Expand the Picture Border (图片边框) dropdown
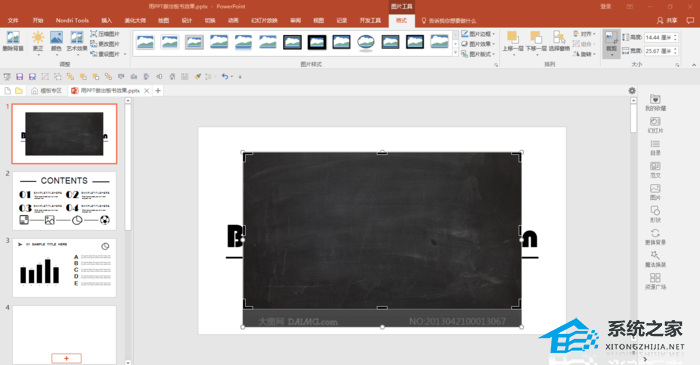 (478, 34)
